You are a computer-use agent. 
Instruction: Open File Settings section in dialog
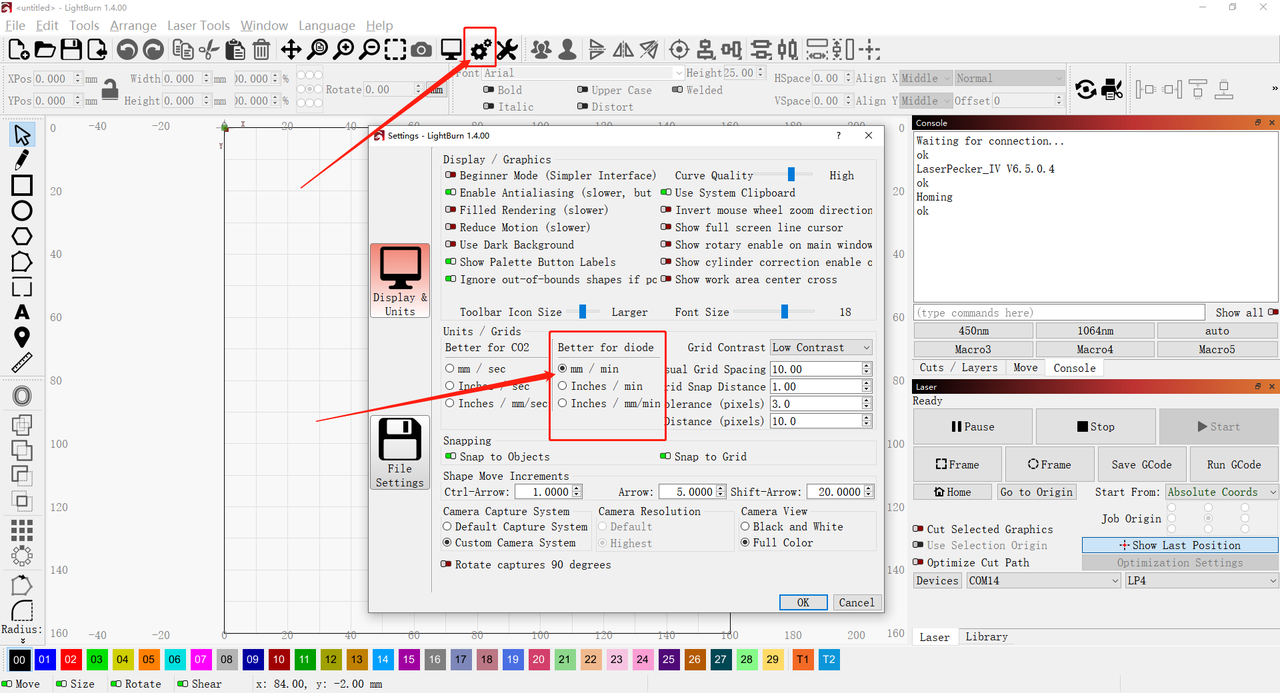(x=399, y=454)
